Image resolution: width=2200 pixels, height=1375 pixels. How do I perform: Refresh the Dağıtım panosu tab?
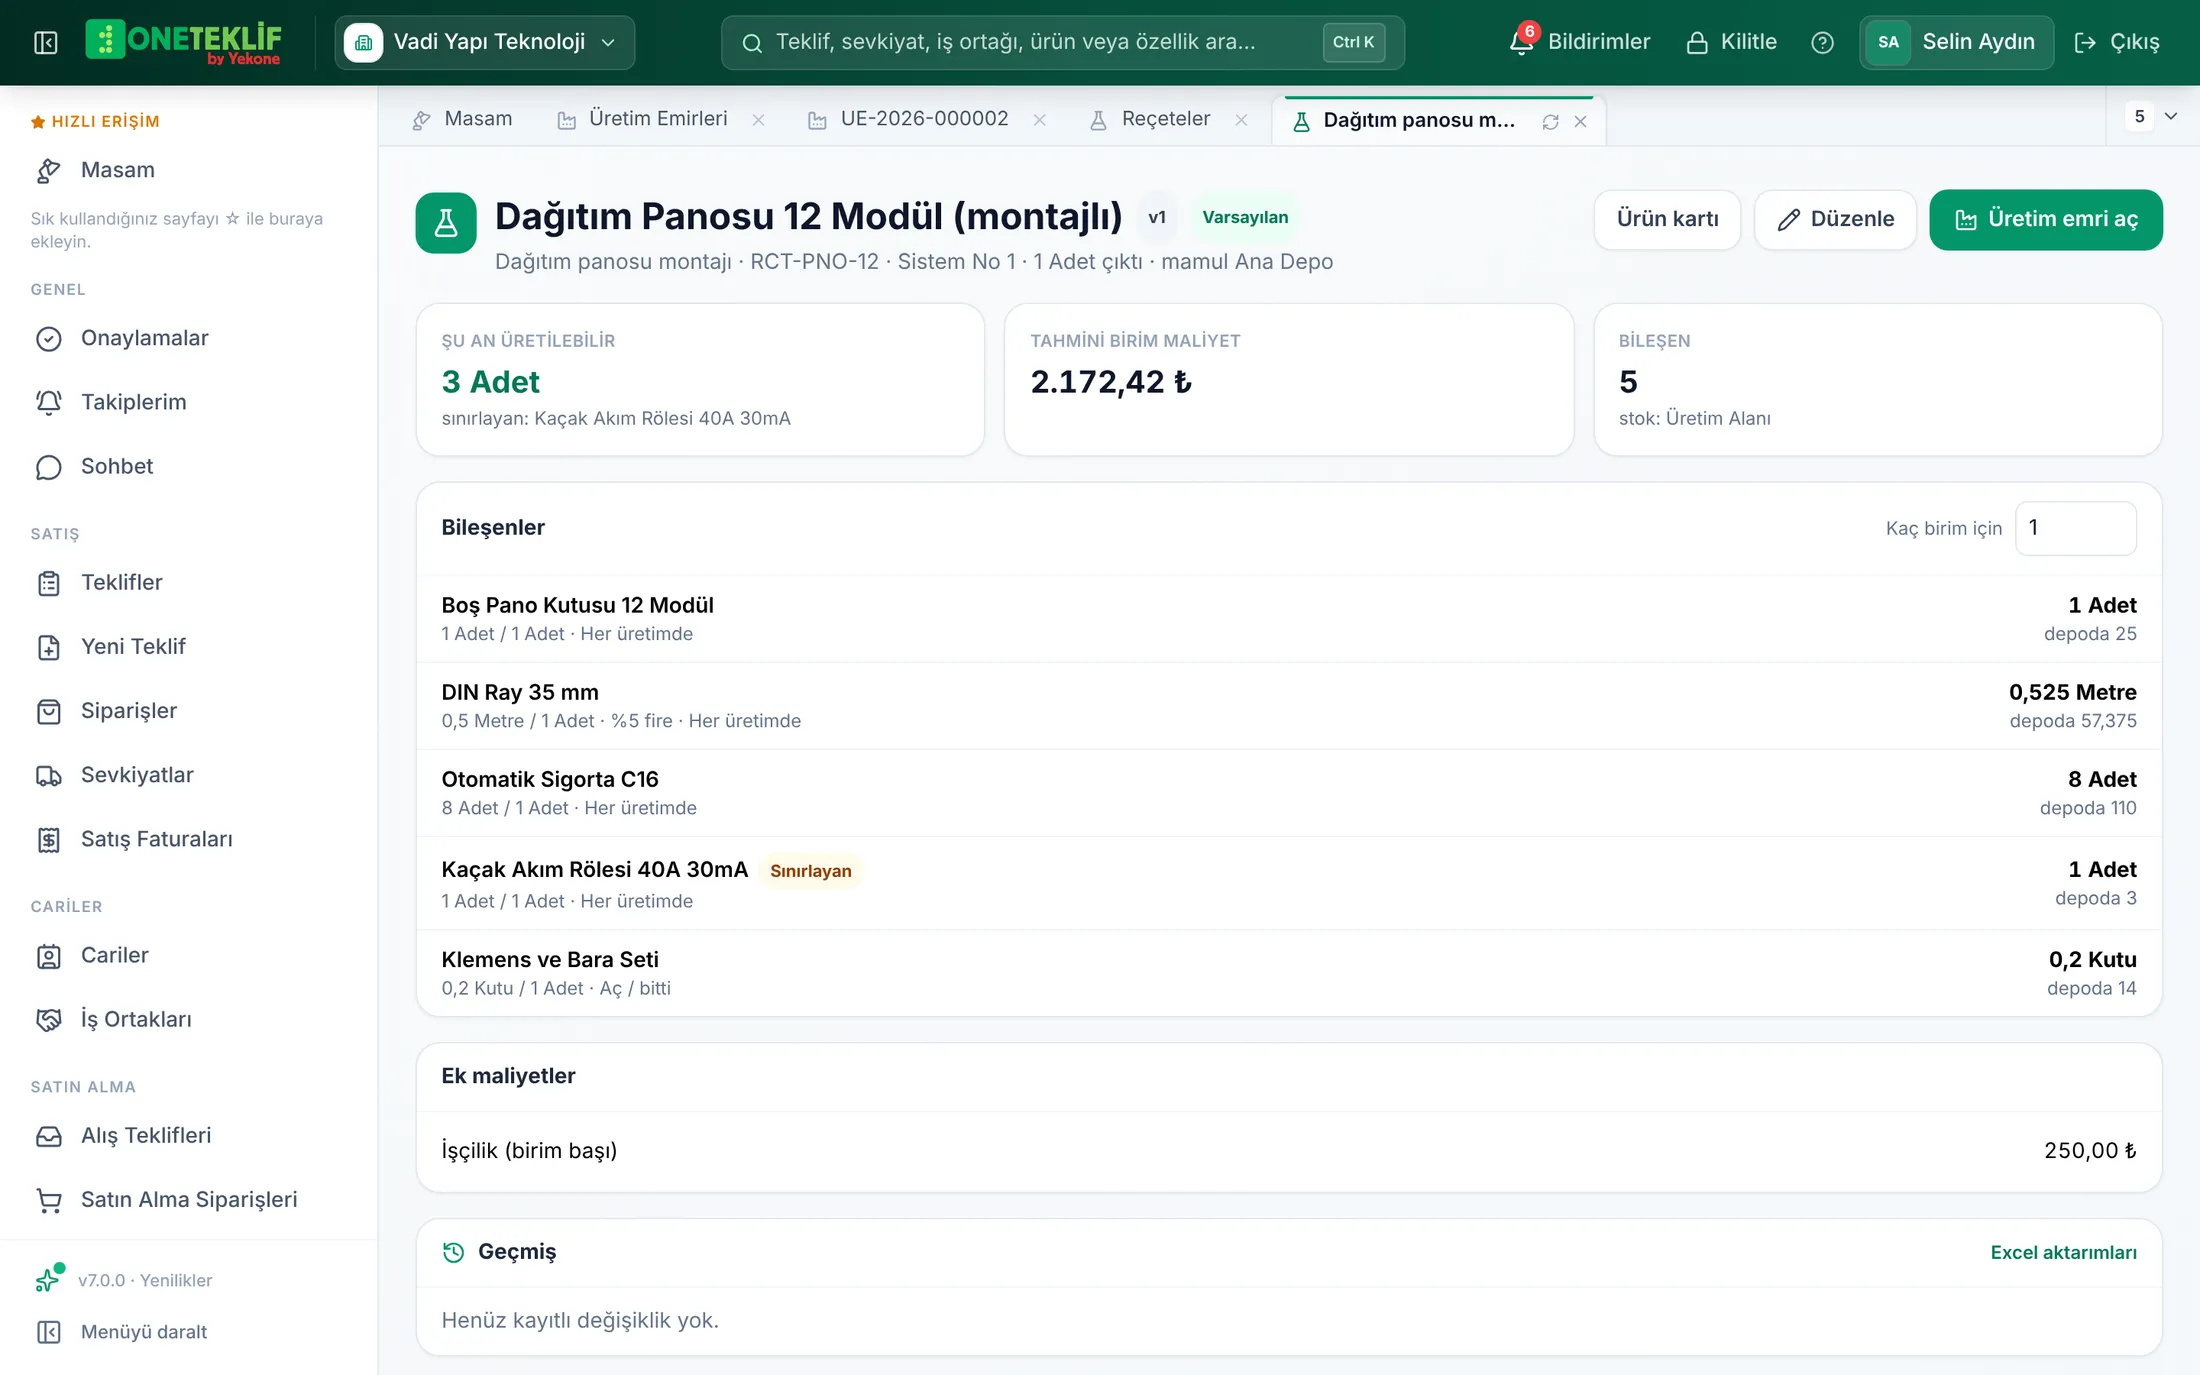tap(1550, 122)
